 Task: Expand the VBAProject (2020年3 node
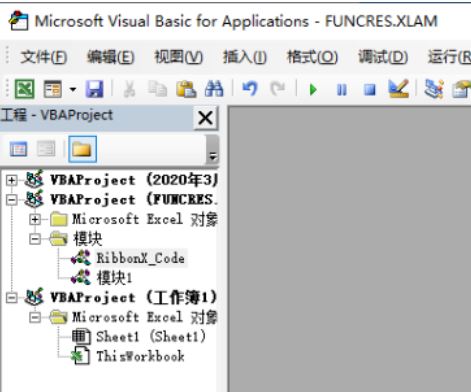coord(12,180)
